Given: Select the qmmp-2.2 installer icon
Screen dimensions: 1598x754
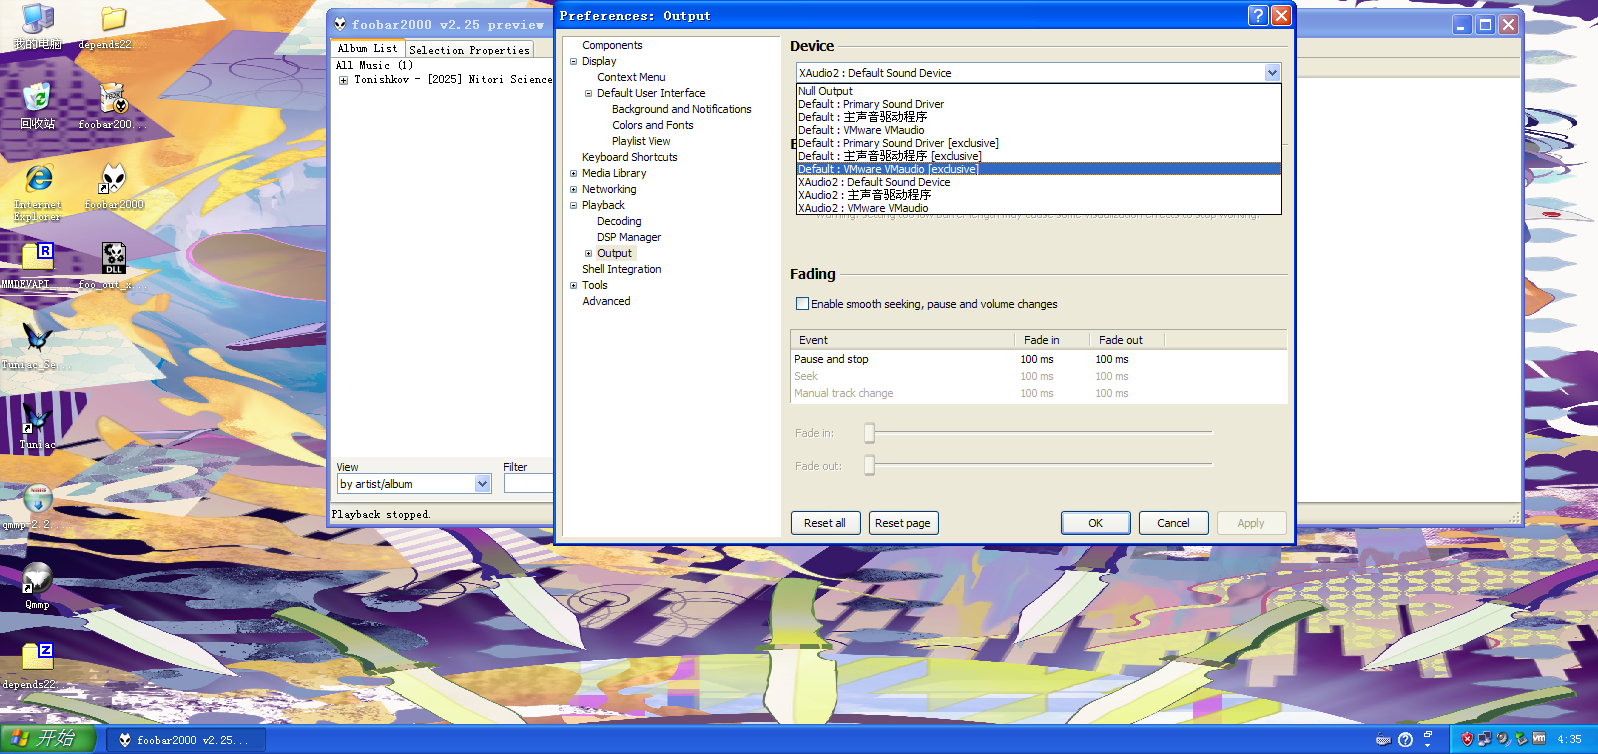Looking at the screenshot, I should pyautogui.click(x=37, y=506).
